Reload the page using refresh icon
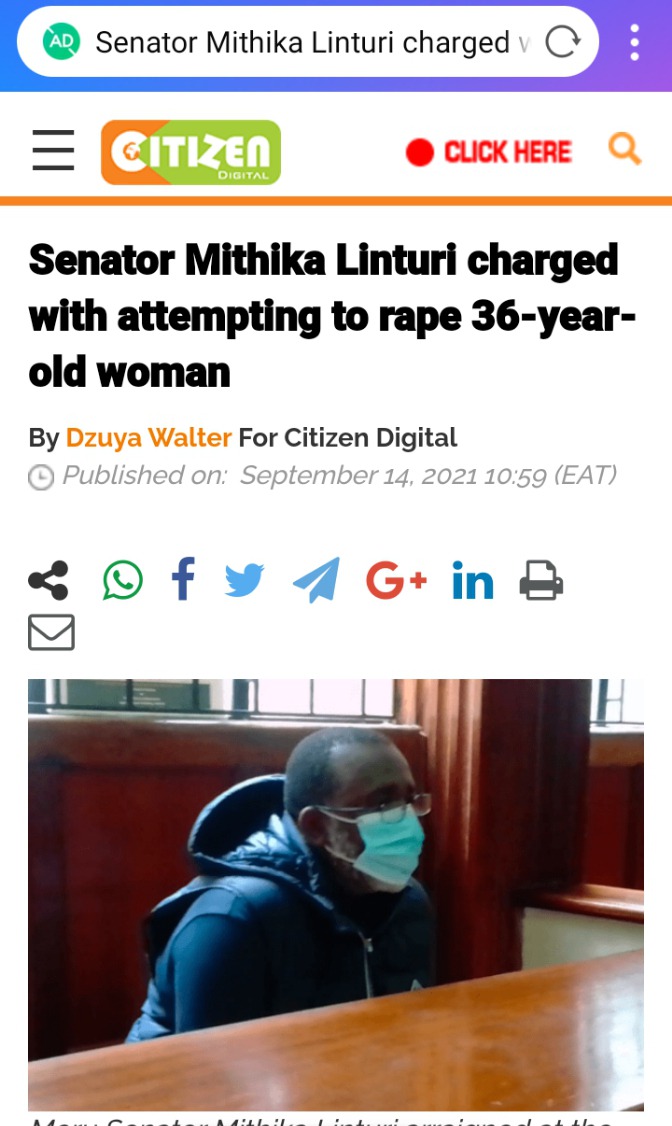 [x=562, y=42]
